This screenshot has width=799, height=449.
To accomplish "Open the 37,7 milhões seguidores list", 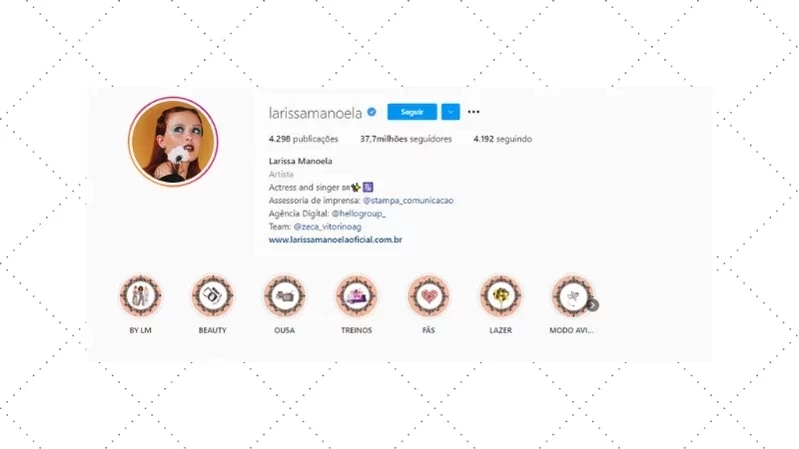I will click(406, 139).
